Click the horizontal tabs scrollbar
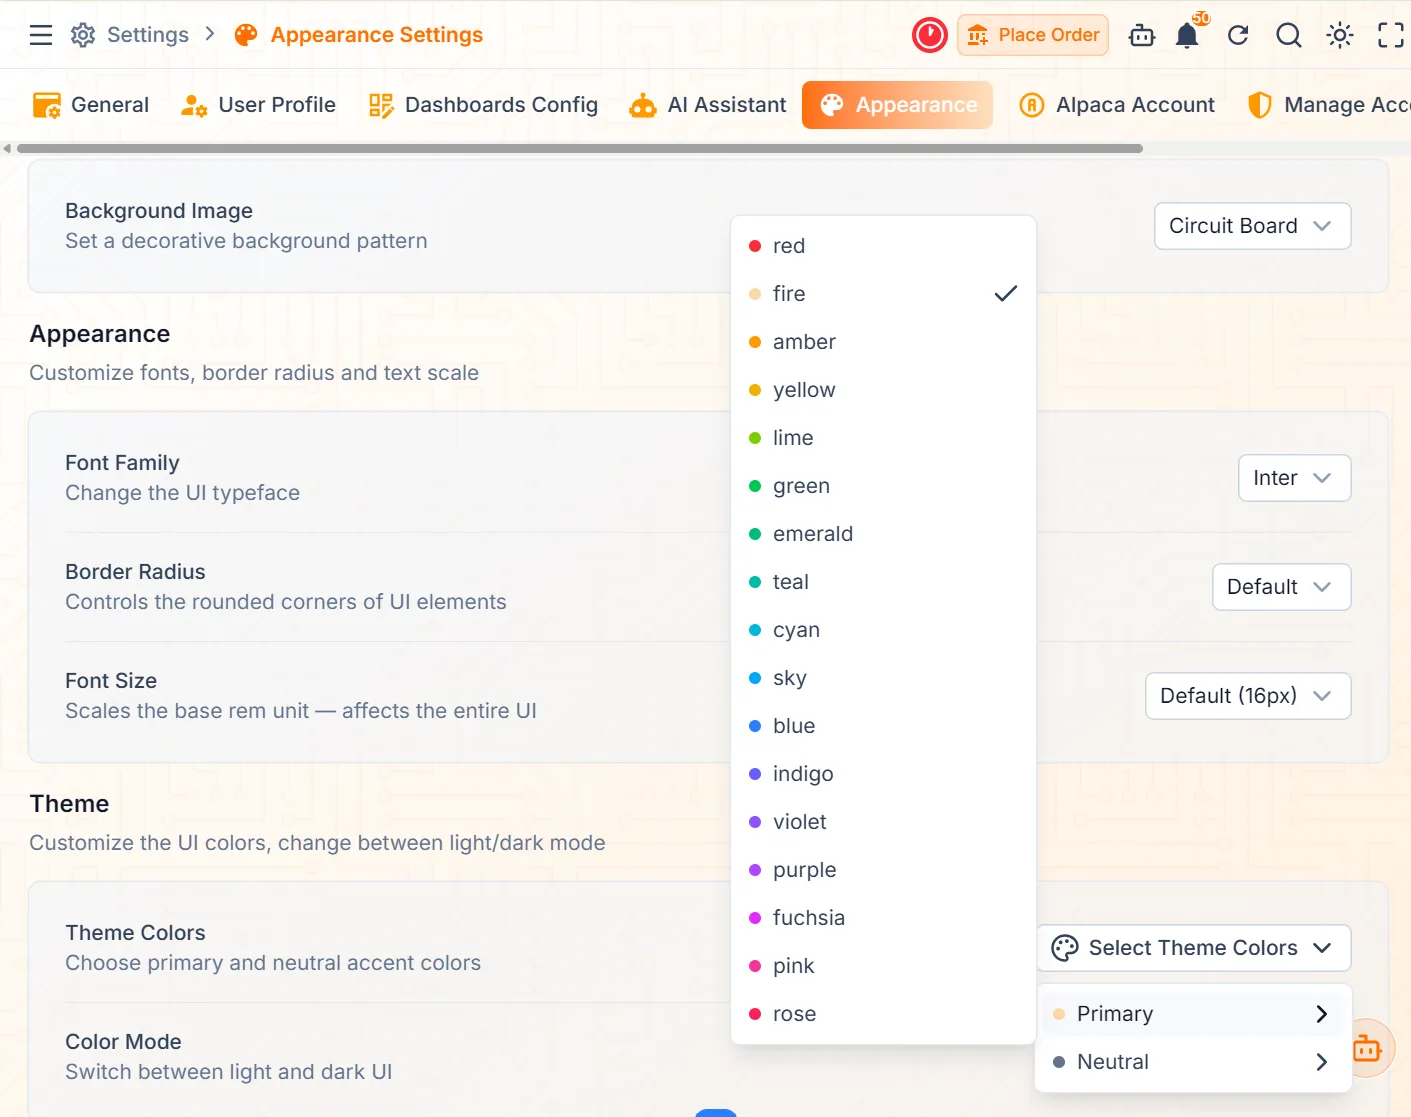 click(x=580, y=148)
